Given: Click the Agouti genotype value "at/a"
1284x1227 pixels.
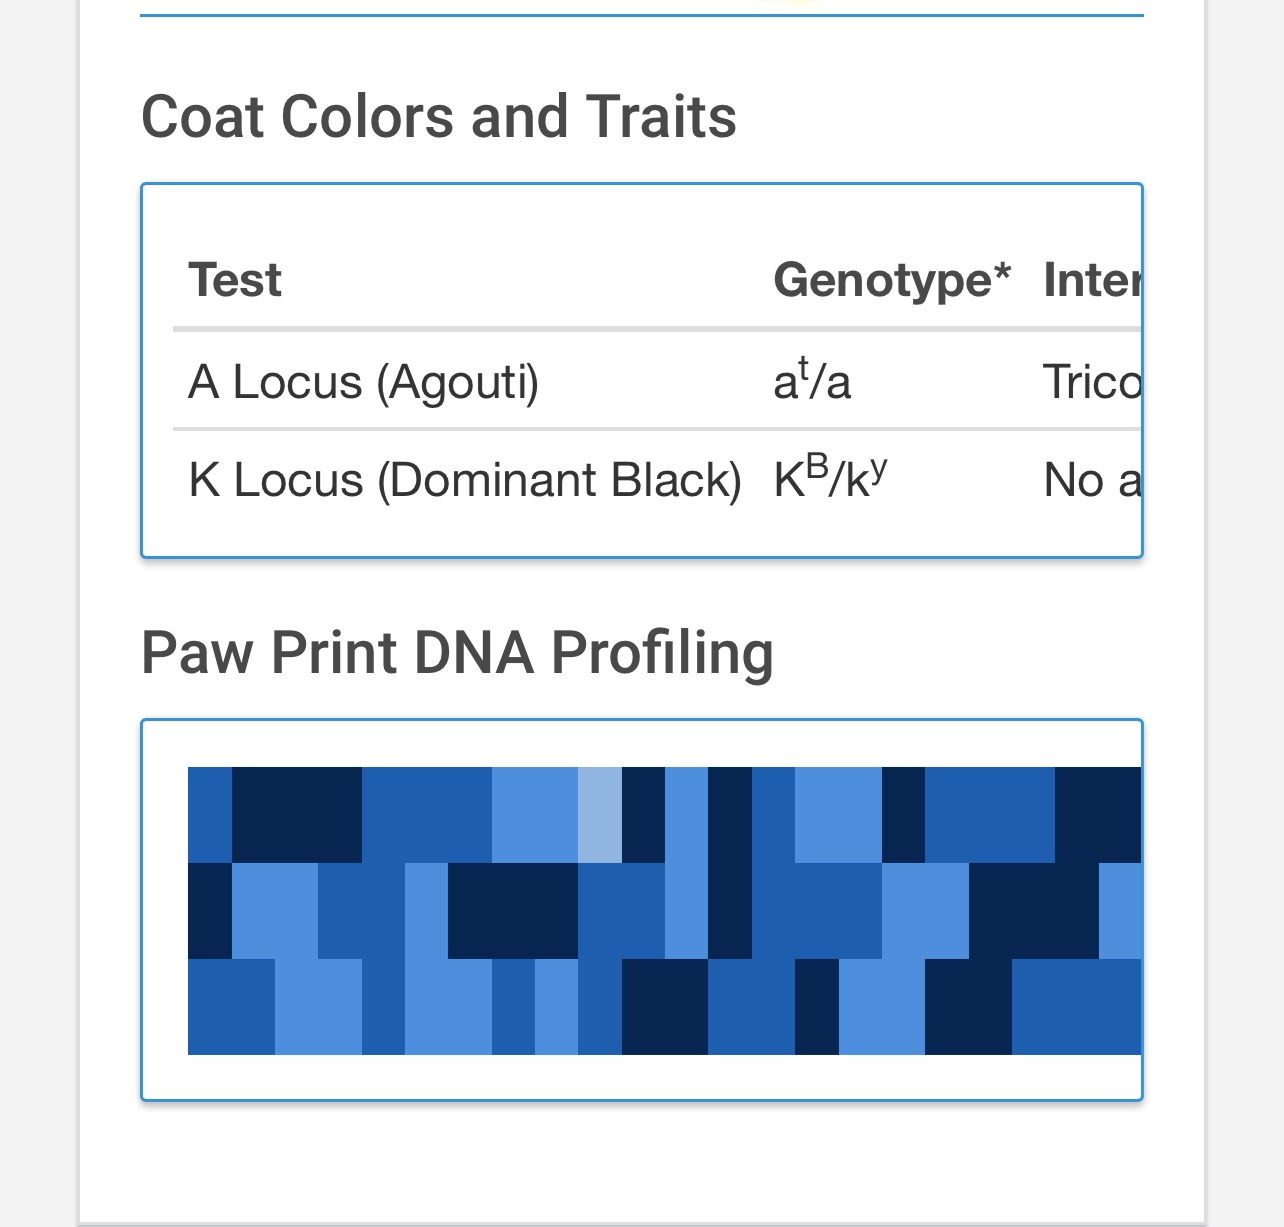Looking at the screenshot, I should [812, 382].
